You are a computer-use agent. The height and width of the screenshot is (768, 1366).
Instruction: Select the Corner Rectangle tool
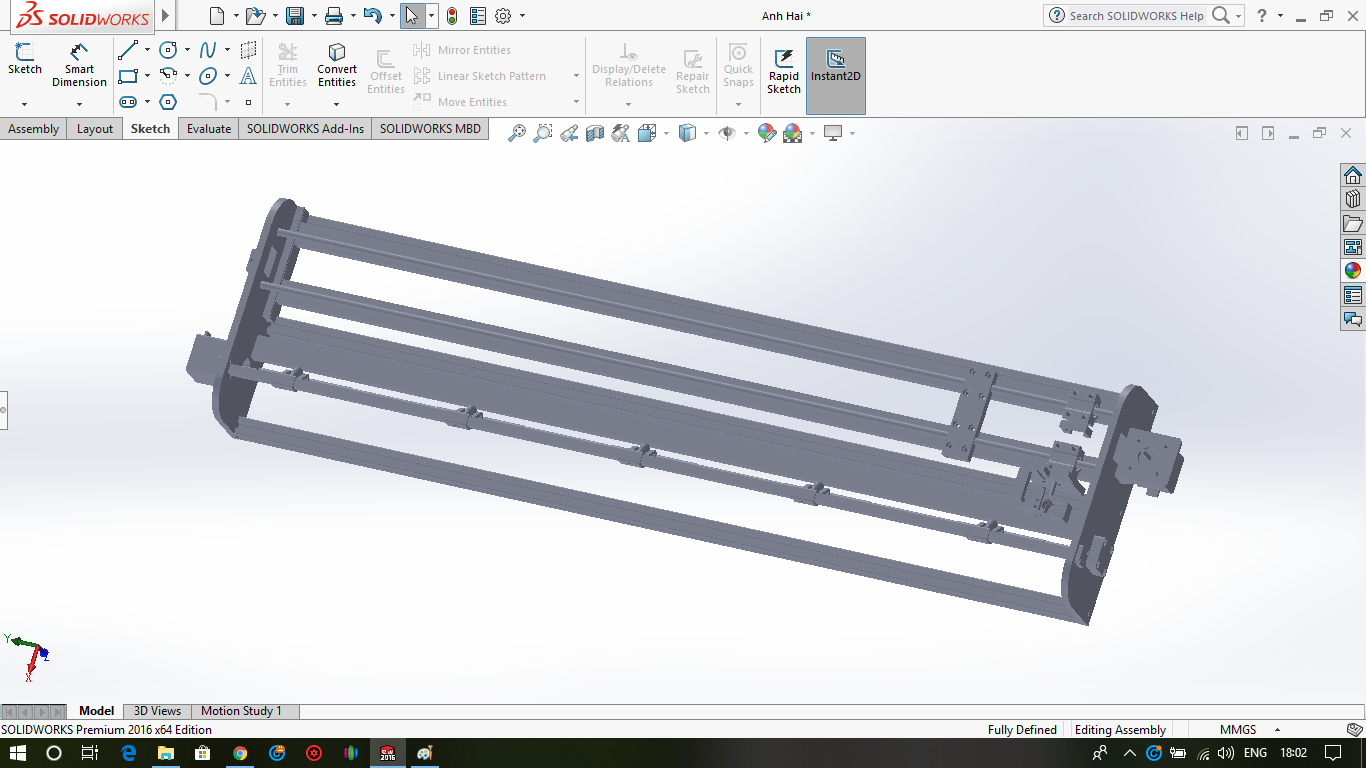pyautogui.click(x=128, y=76)
